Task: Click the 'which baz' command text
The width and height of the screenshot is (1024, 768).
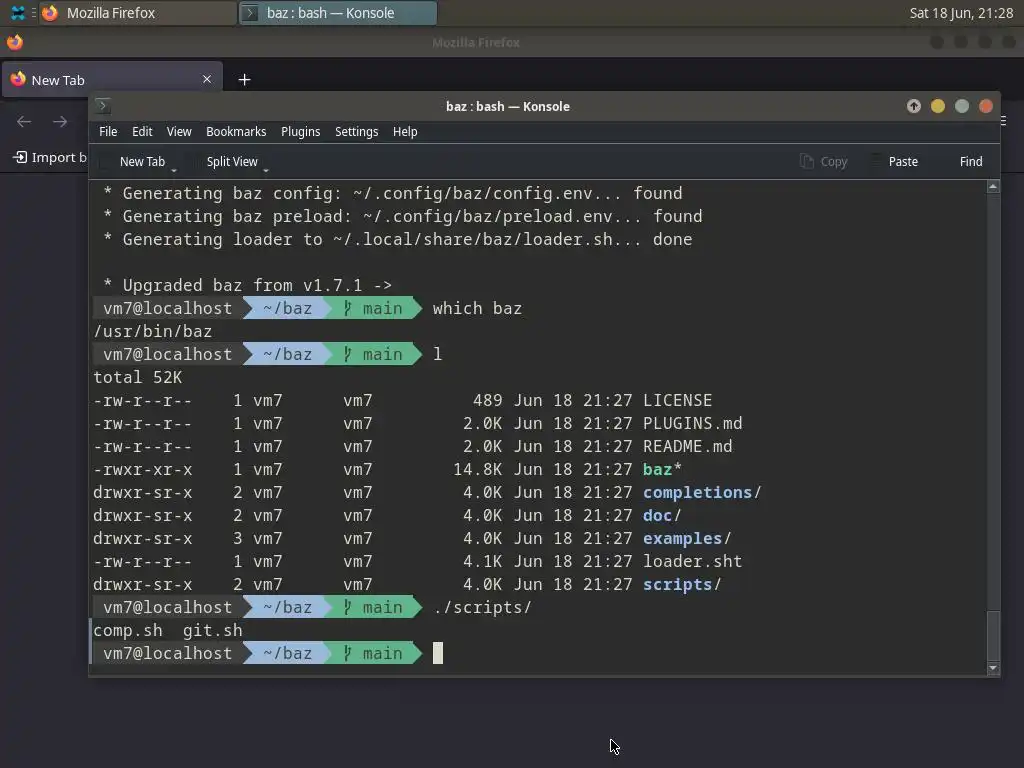Action: (x=477, y=308)
